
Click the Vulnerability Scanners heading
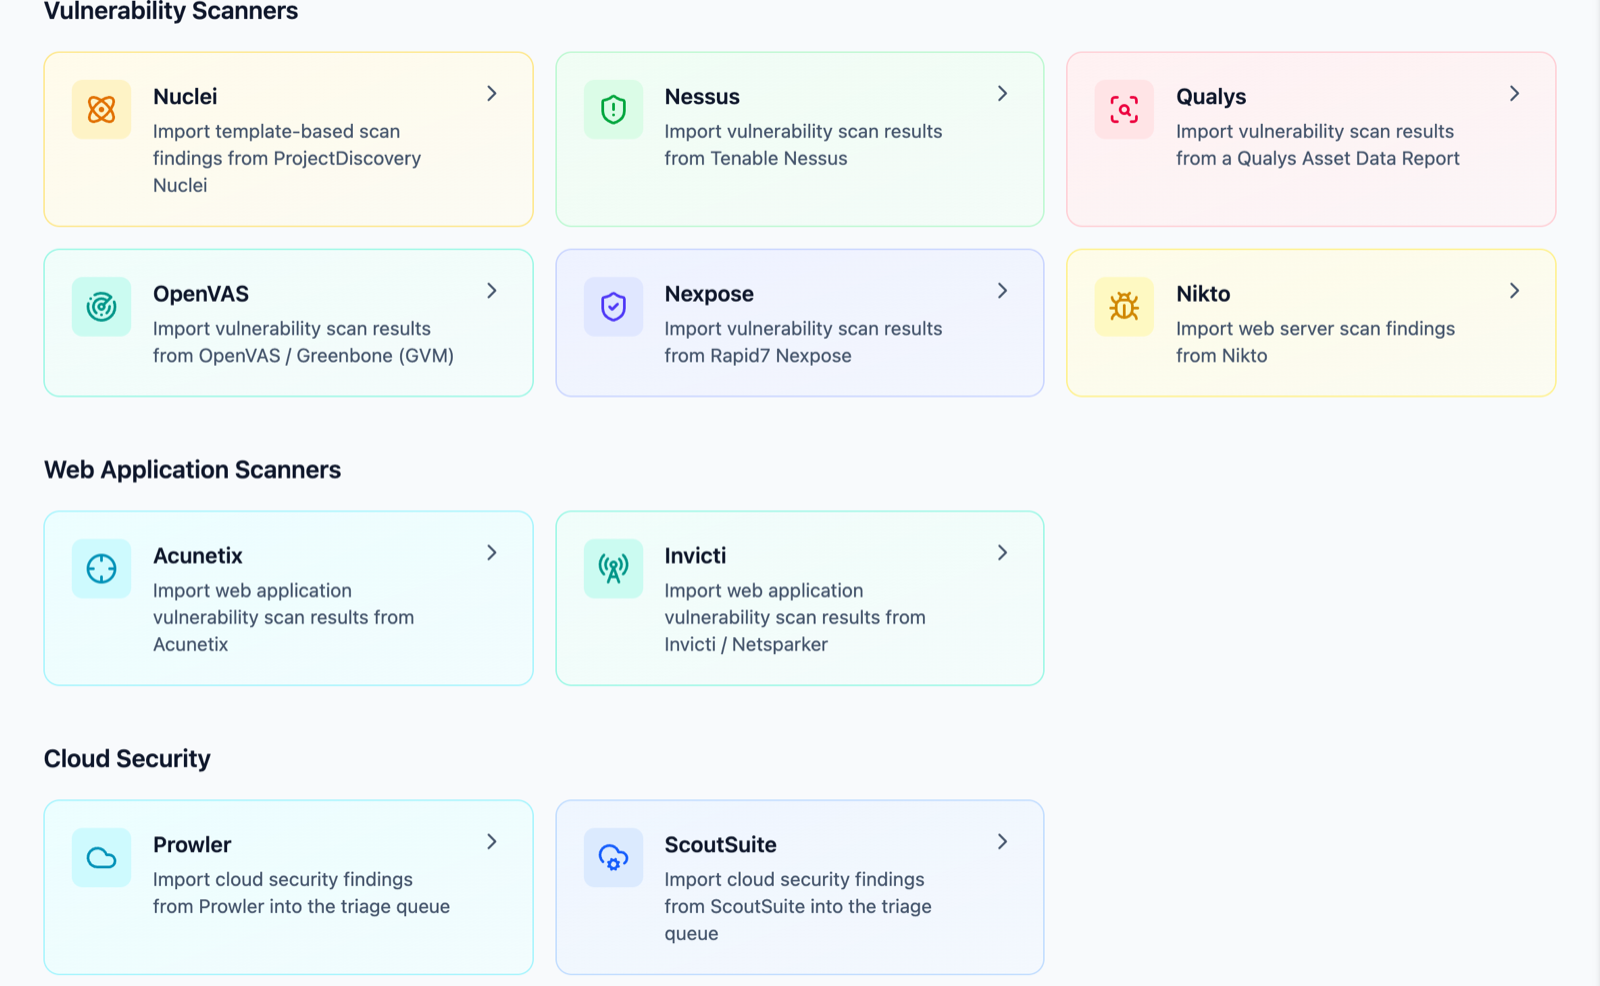pyautogui.click(x=171, y=11)
